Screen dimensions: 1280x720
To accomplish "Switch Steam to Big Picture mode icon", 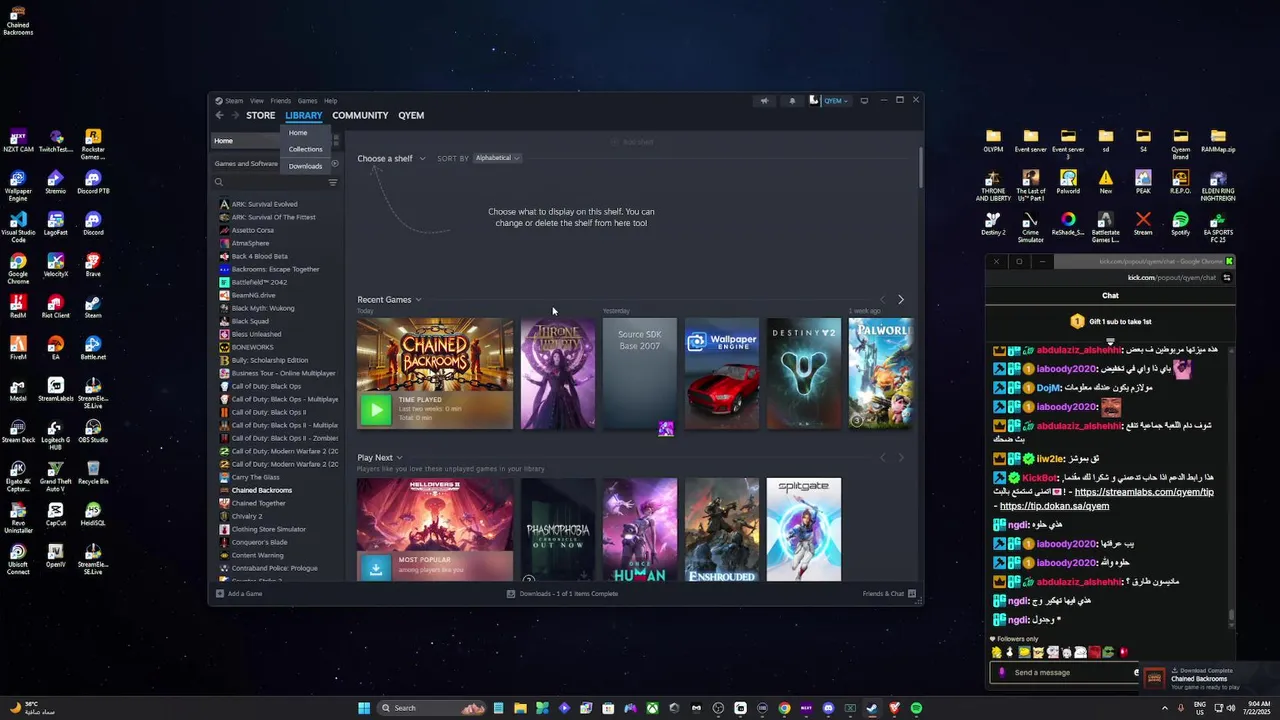I will click(x=864, y=100).
